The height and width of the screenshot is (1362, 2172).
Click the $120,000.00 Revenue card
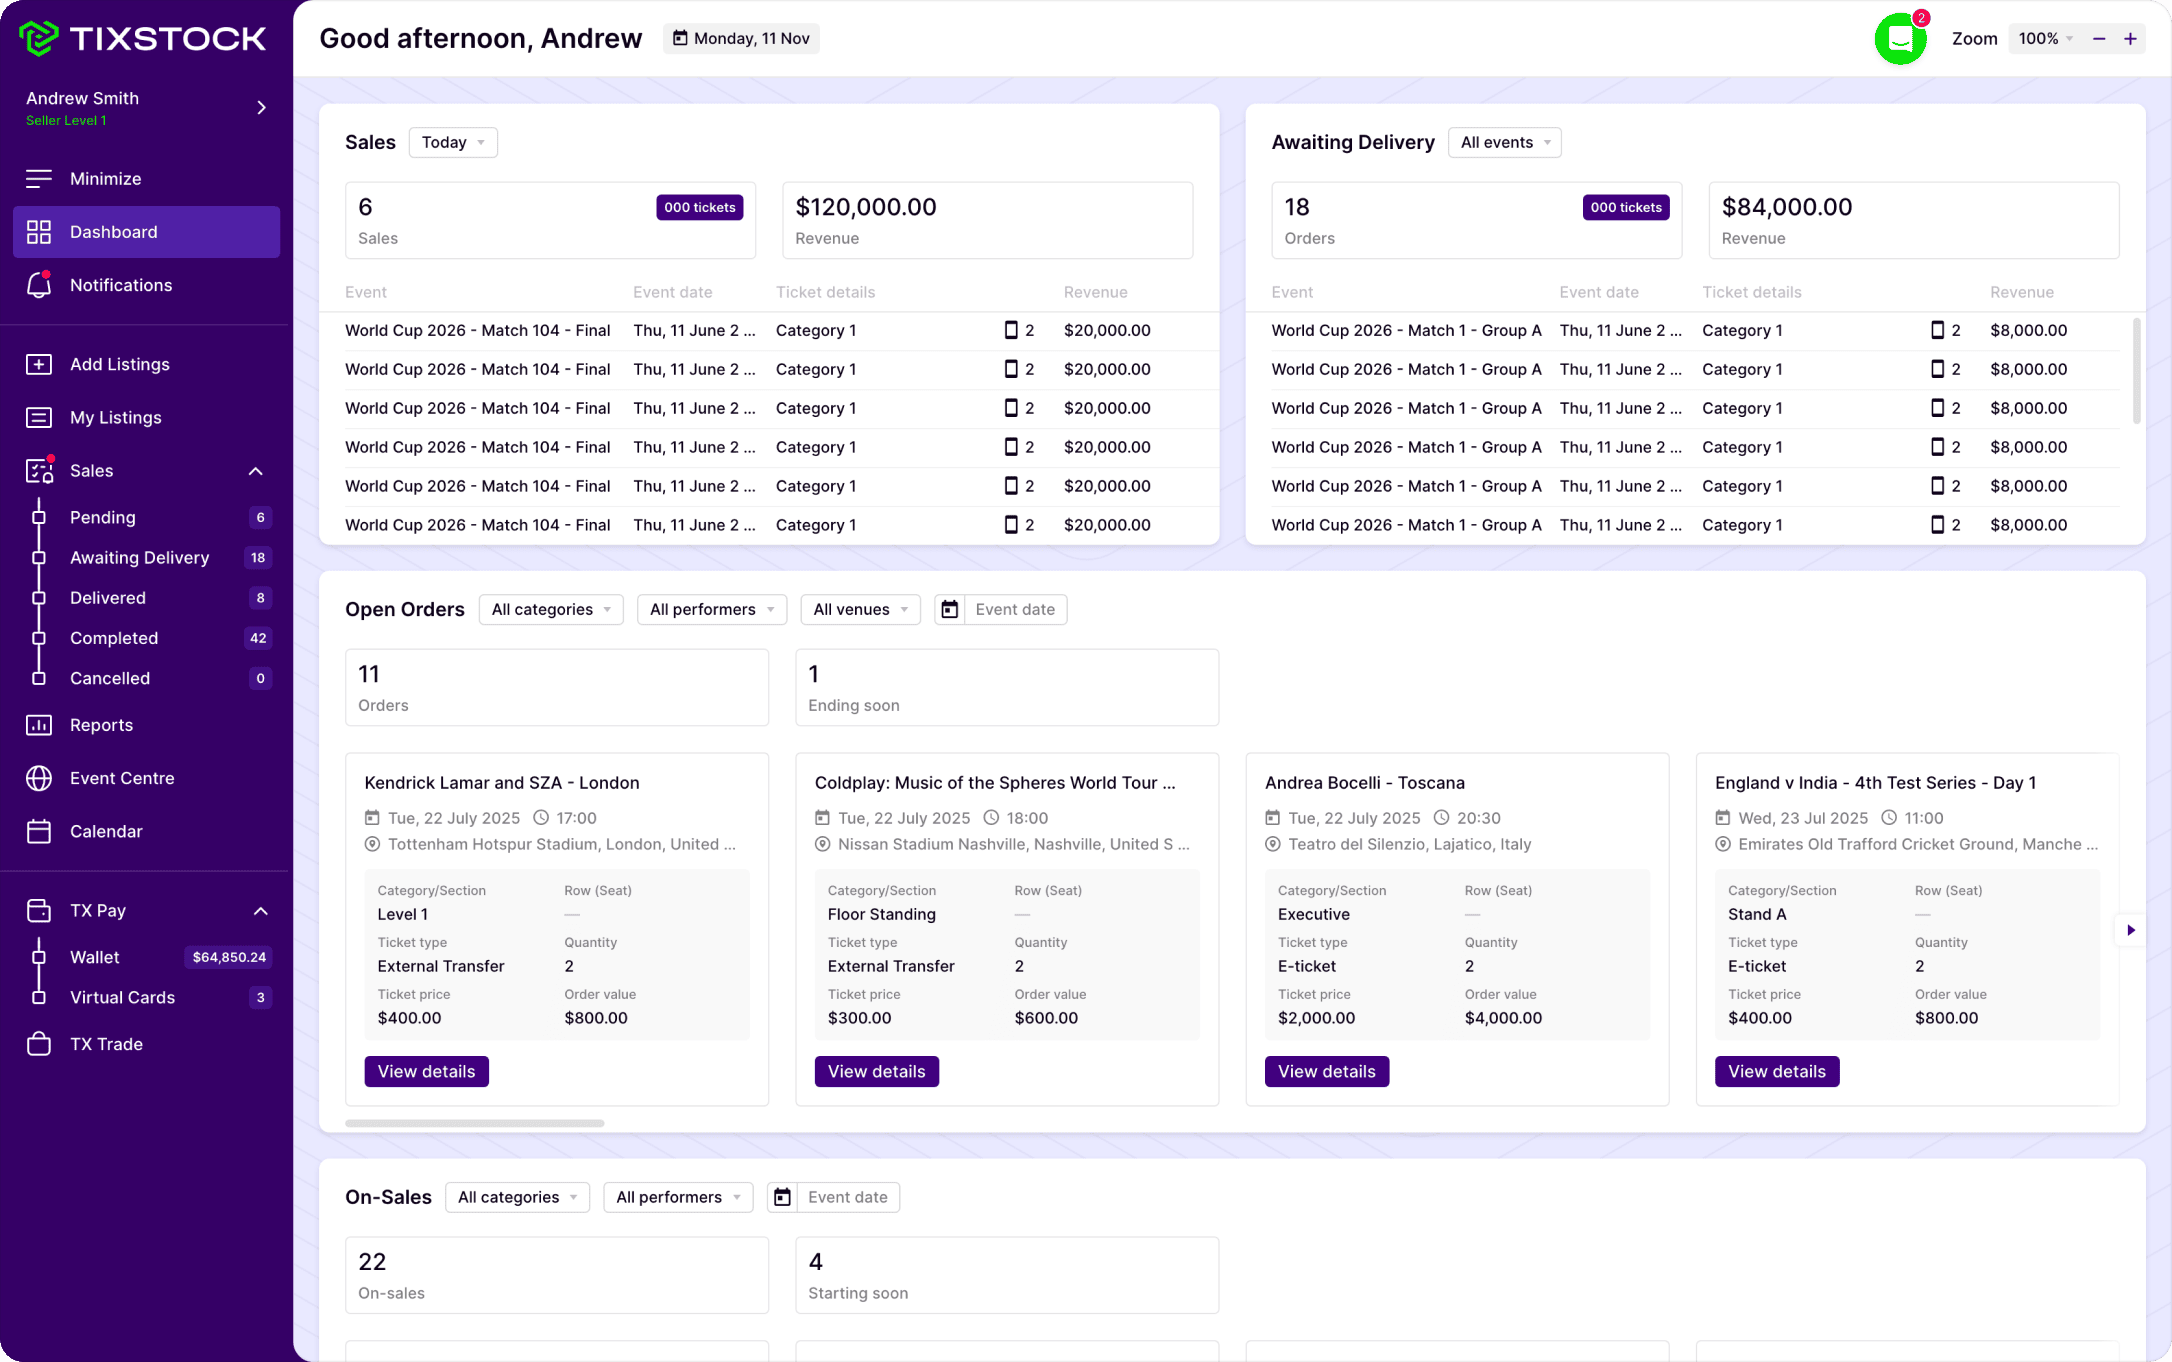pyautogui.click(x=988, y=220)
